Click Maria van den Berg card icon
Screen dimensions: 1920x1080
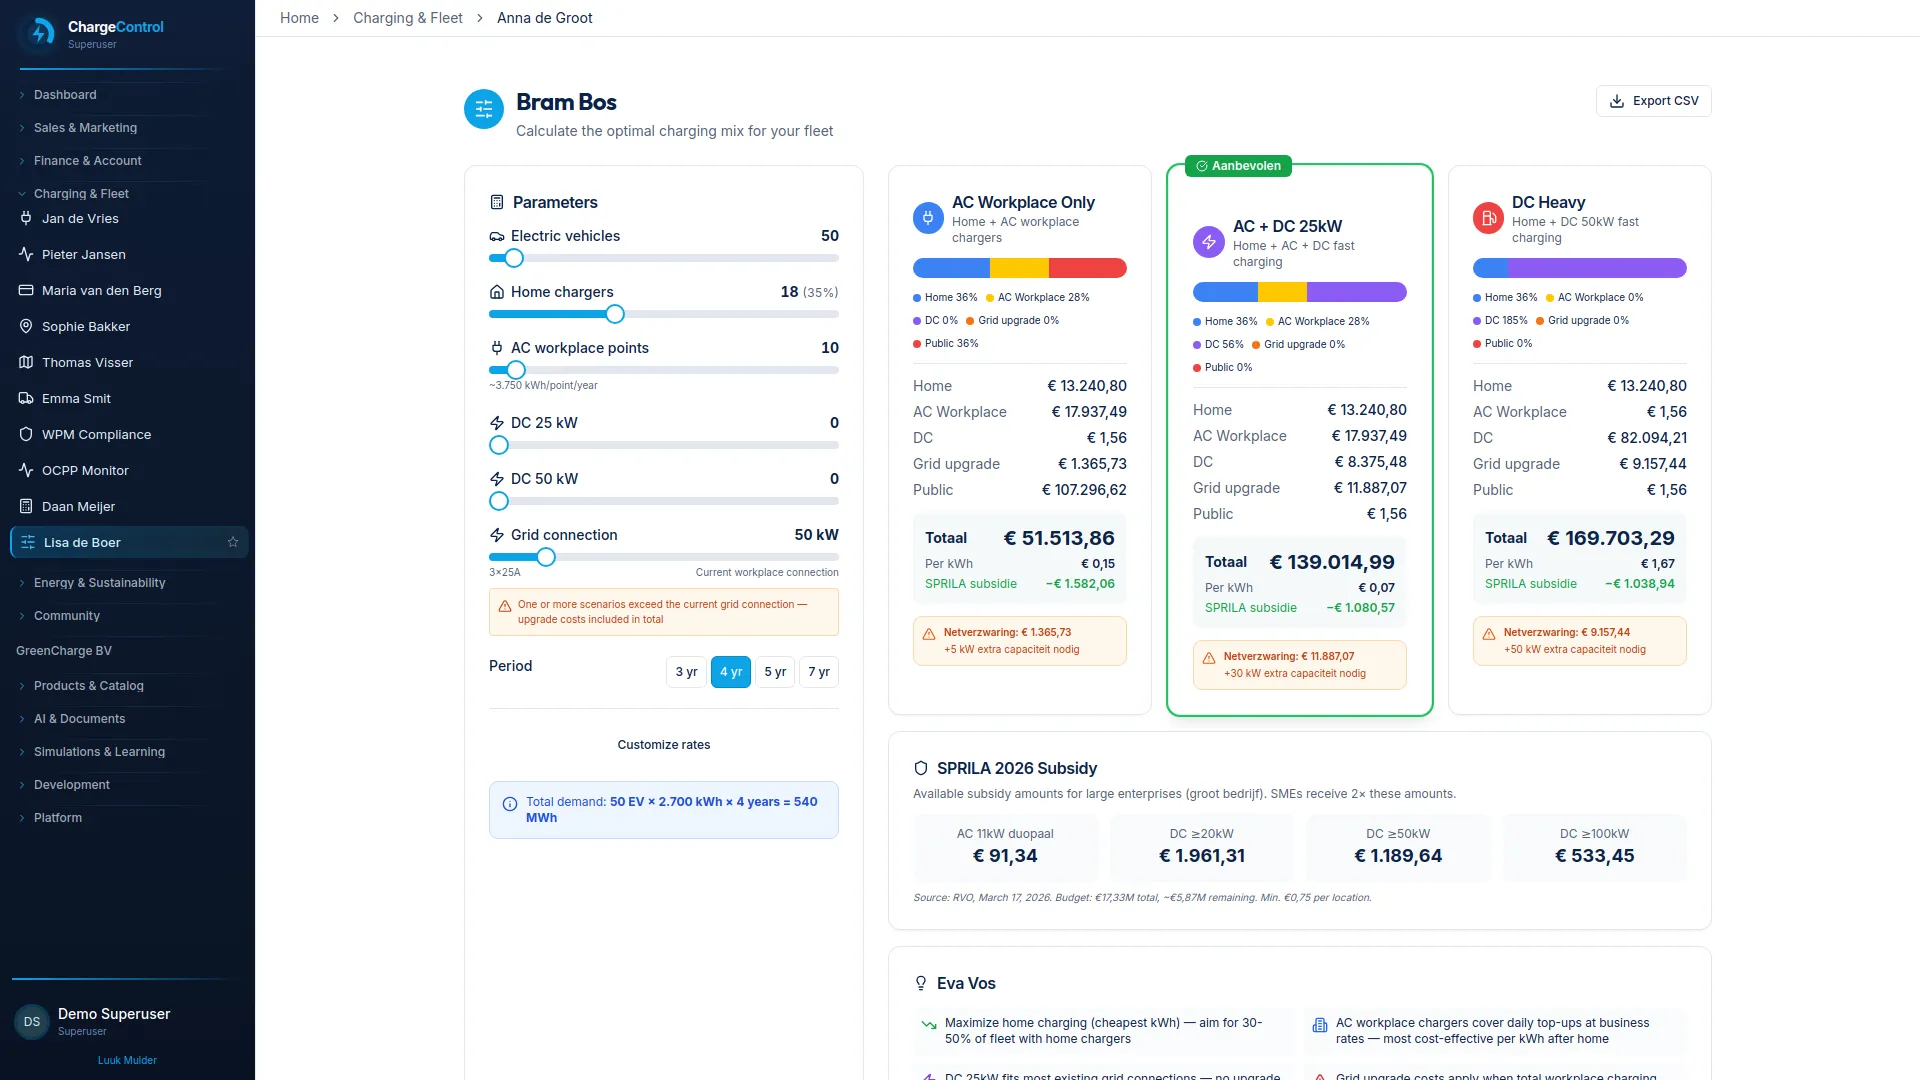(26, 291)
